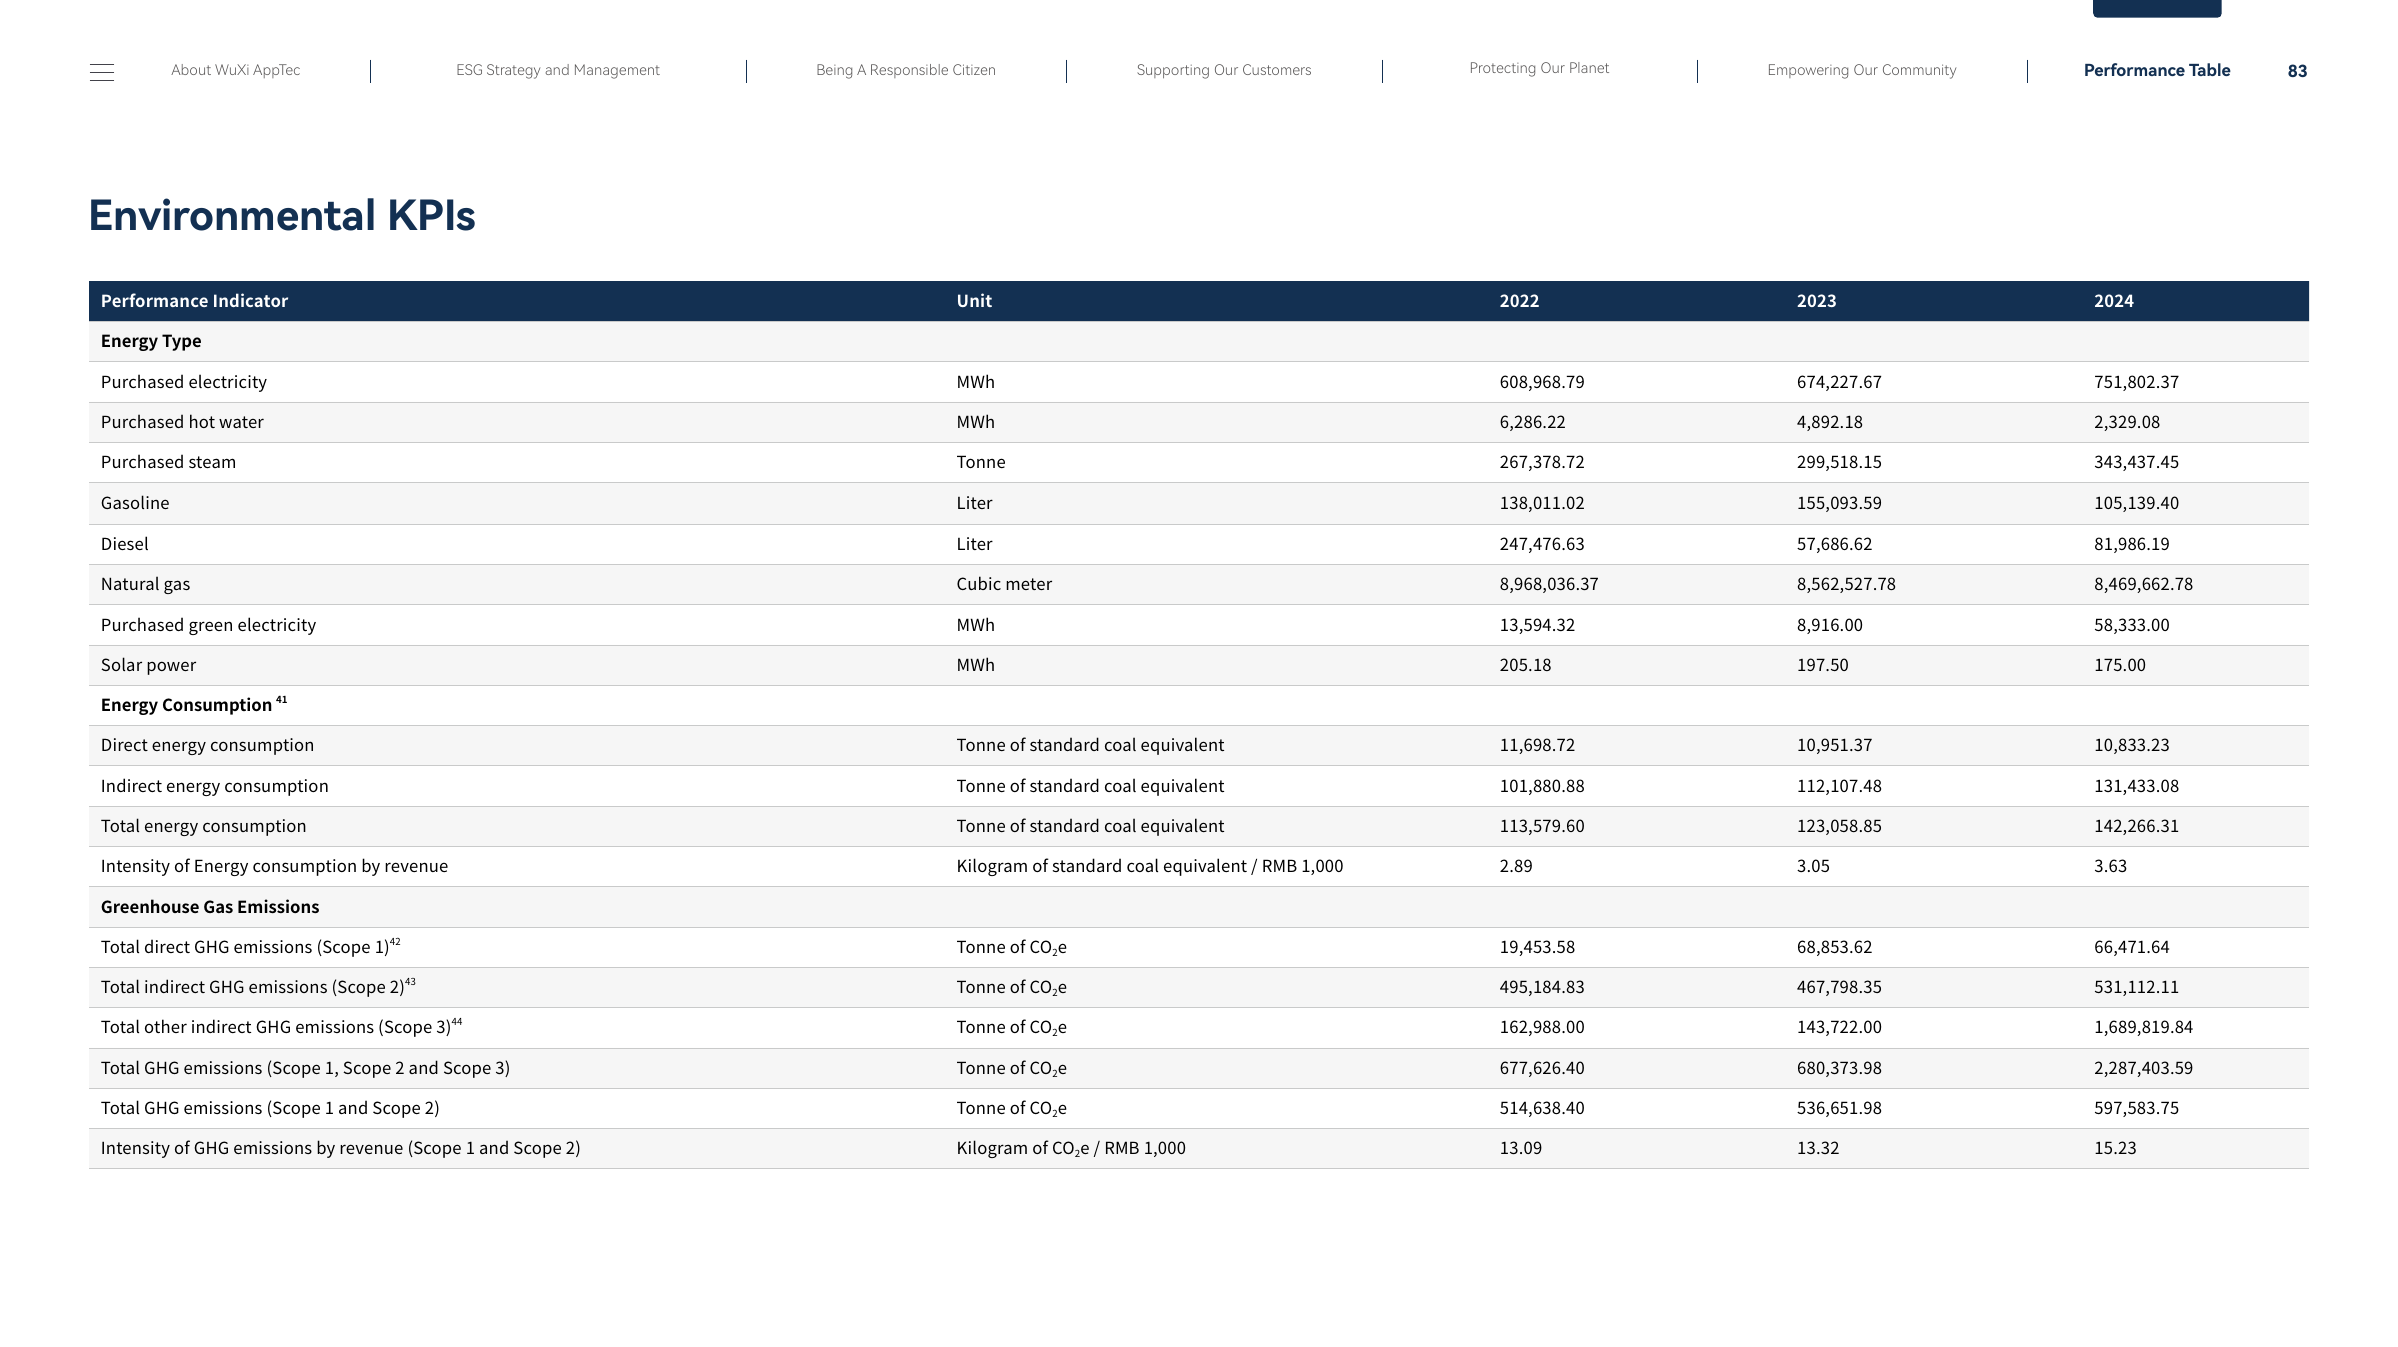This screenshot has height=1347, width=2398.
Task: Click Indirect energy consumption value 131,433.08
Action: 2136,786
